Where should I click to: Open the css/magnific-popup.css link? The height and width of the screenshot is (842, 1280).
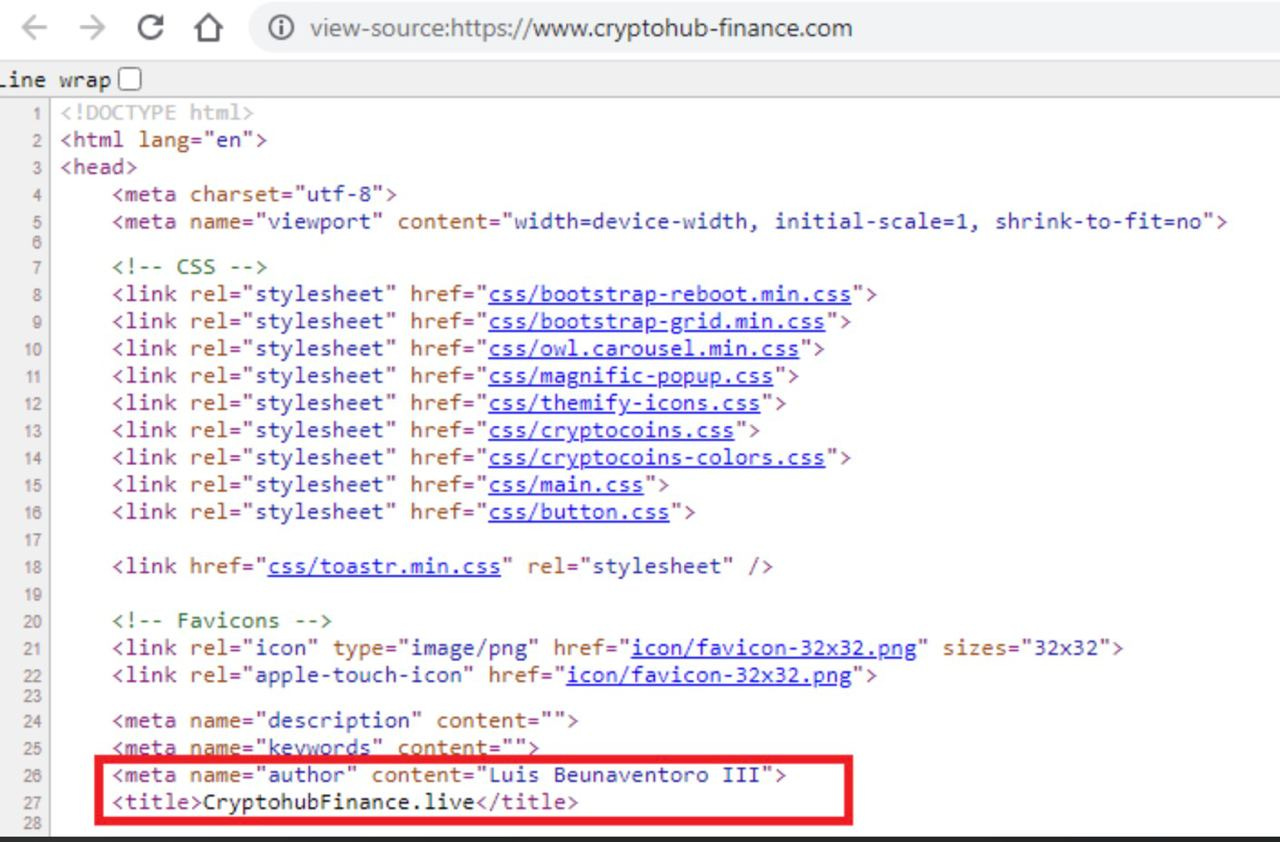point(630,376)
